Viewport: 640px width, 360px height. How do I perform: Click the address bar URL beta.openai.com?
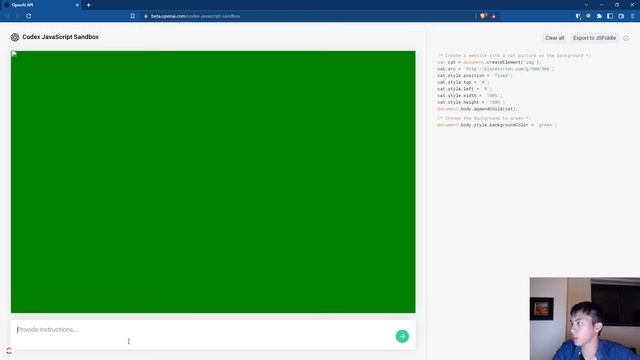(x=195, y=16)
